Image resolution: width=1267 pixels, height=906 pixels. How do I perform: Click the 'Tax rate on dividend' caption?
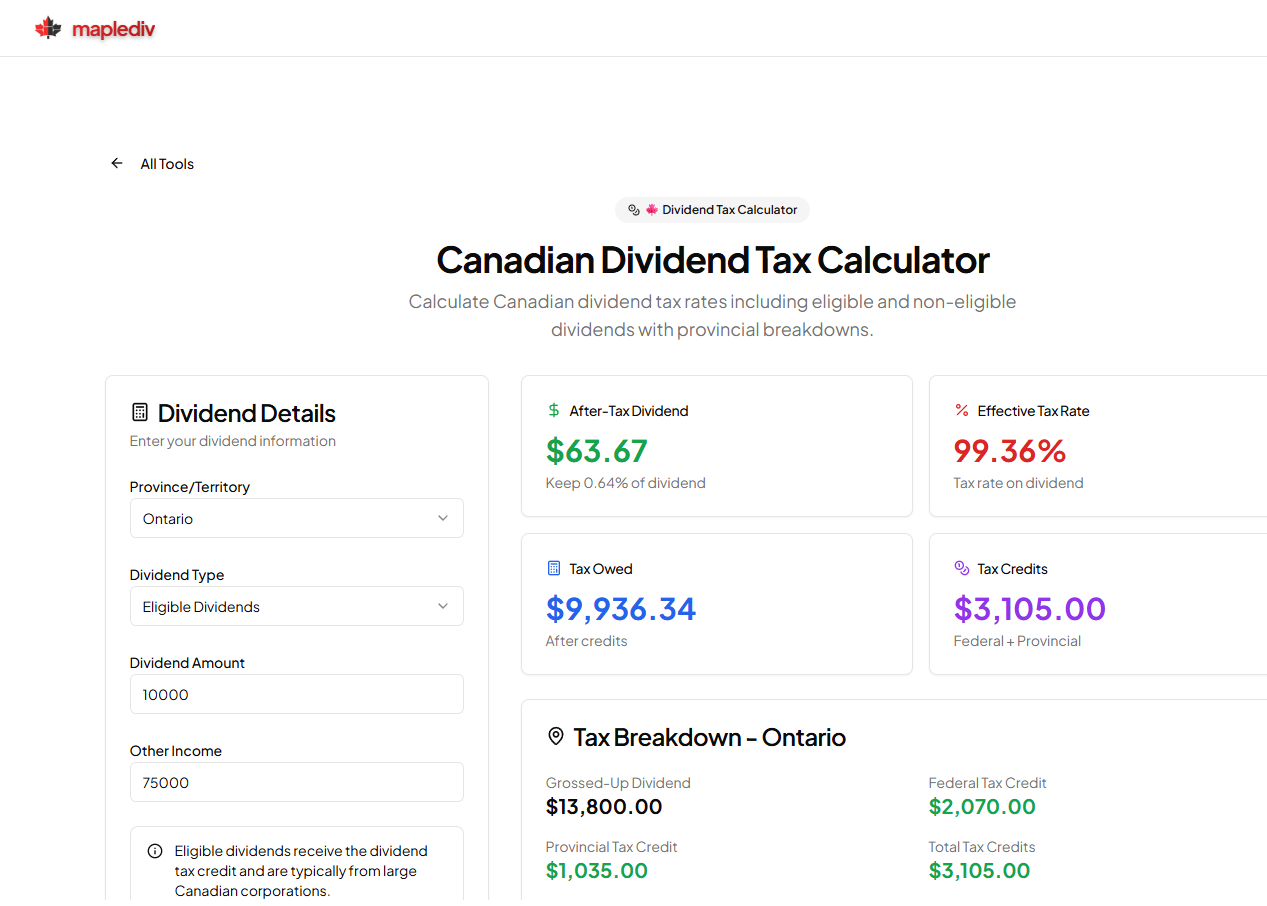pyautogui.click(x=1018, y=483)
